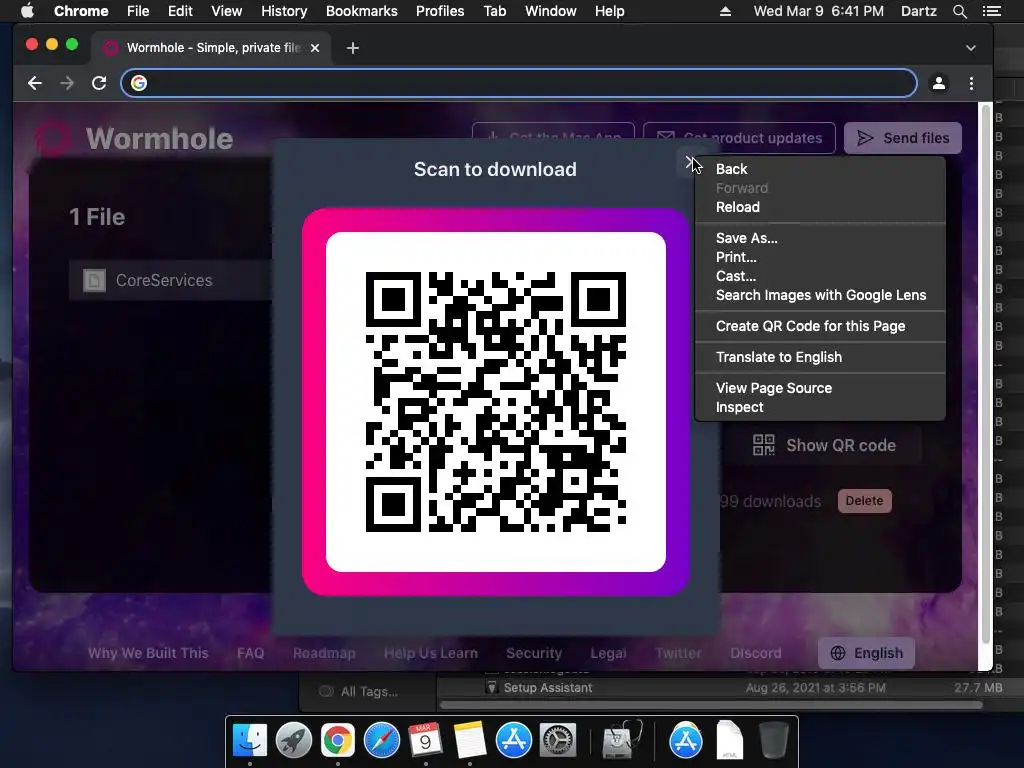Viewport: 1024px width, 768px height.
Task: Close the Wormhole tab
Action: [x=315, y=48]
